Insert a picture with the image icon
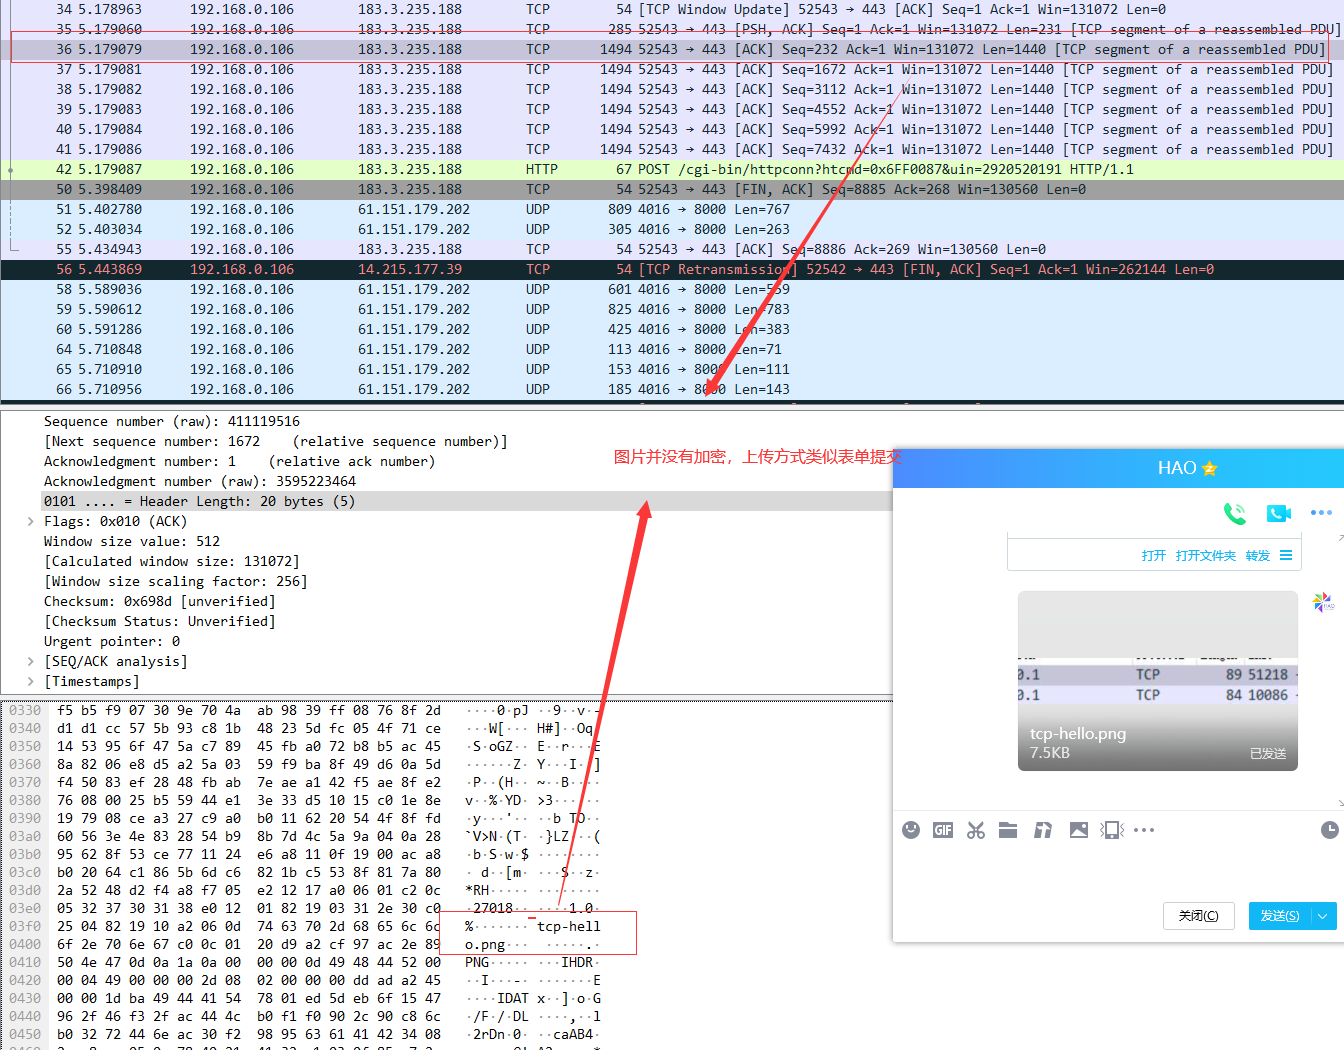The height and width of the screenshot is (1050, 1344). tap(1078, 830)
